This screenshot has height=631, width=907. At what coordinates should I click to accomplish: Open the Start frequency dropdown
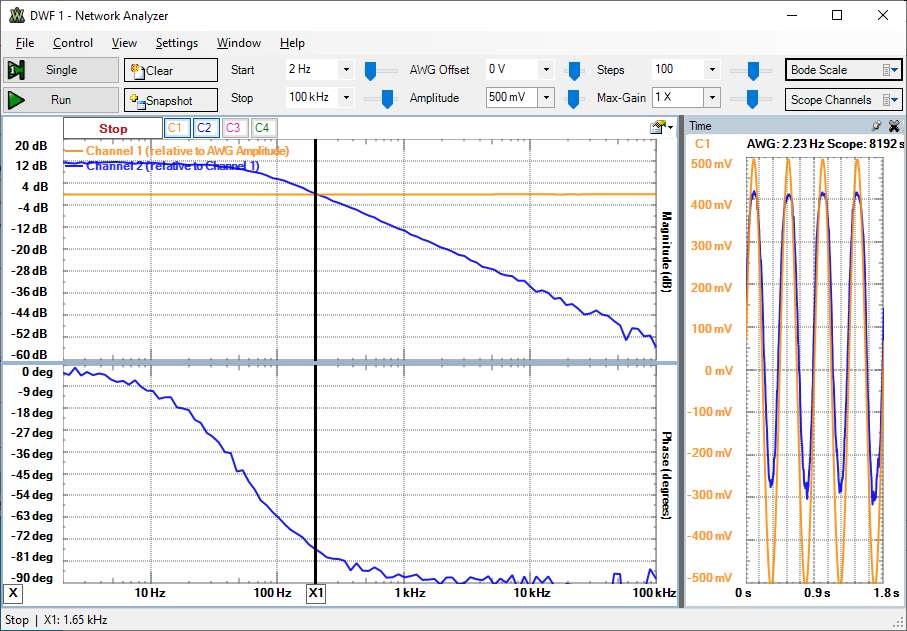346,70
